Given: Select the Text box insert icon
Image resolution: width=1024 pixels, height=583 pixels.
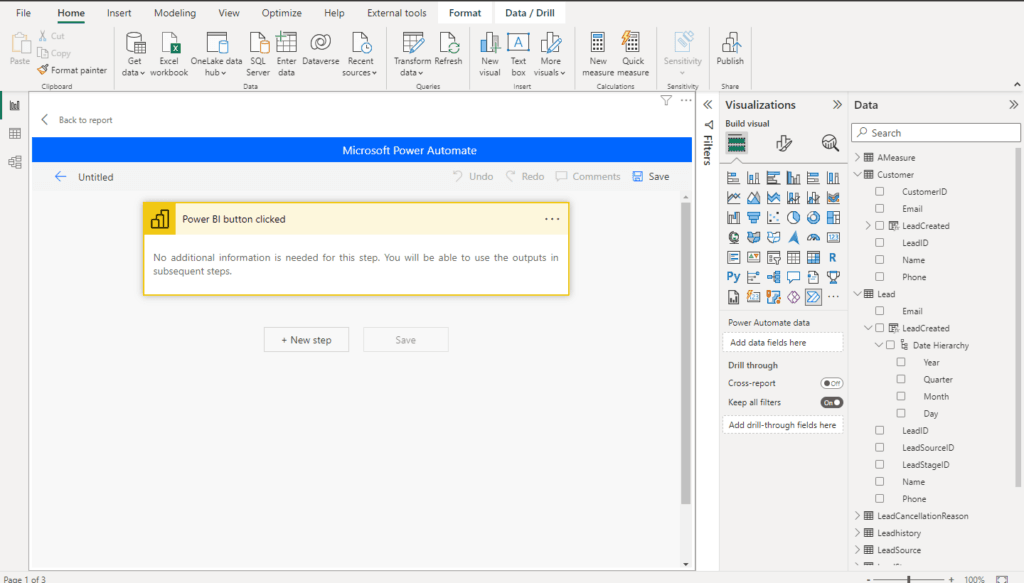Looking at the screenshot, I should coord(518,43).
